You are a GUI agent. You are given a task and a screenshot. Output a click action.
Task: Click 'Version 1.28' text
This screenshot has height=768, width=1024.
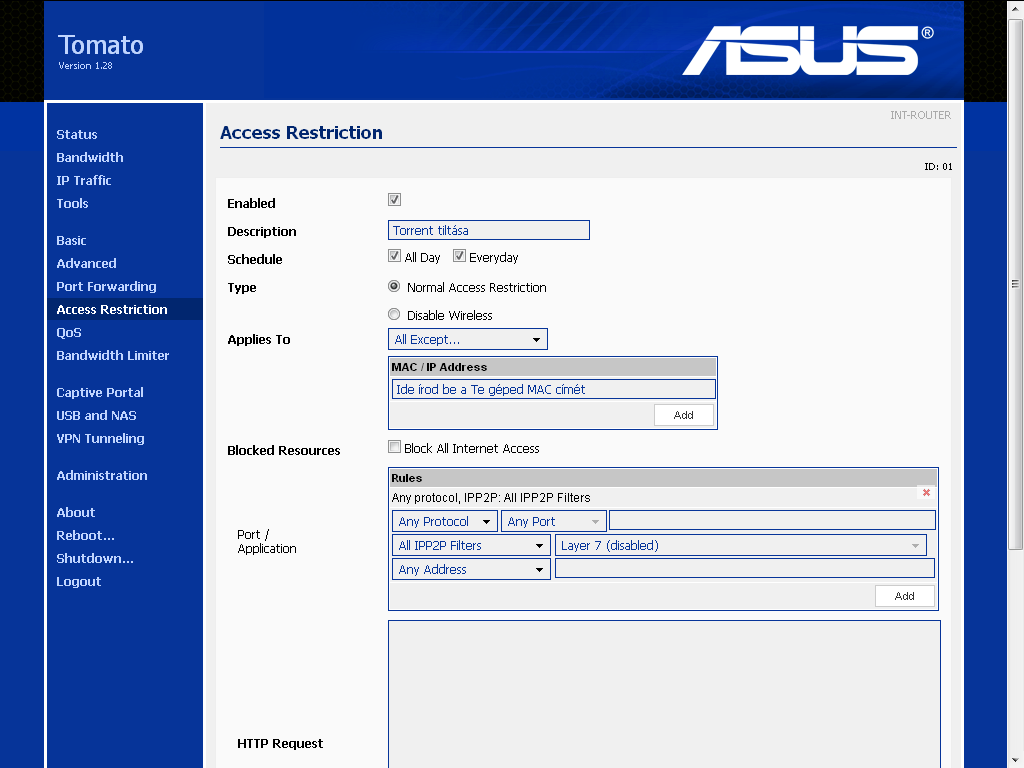[x=86, y=66]
